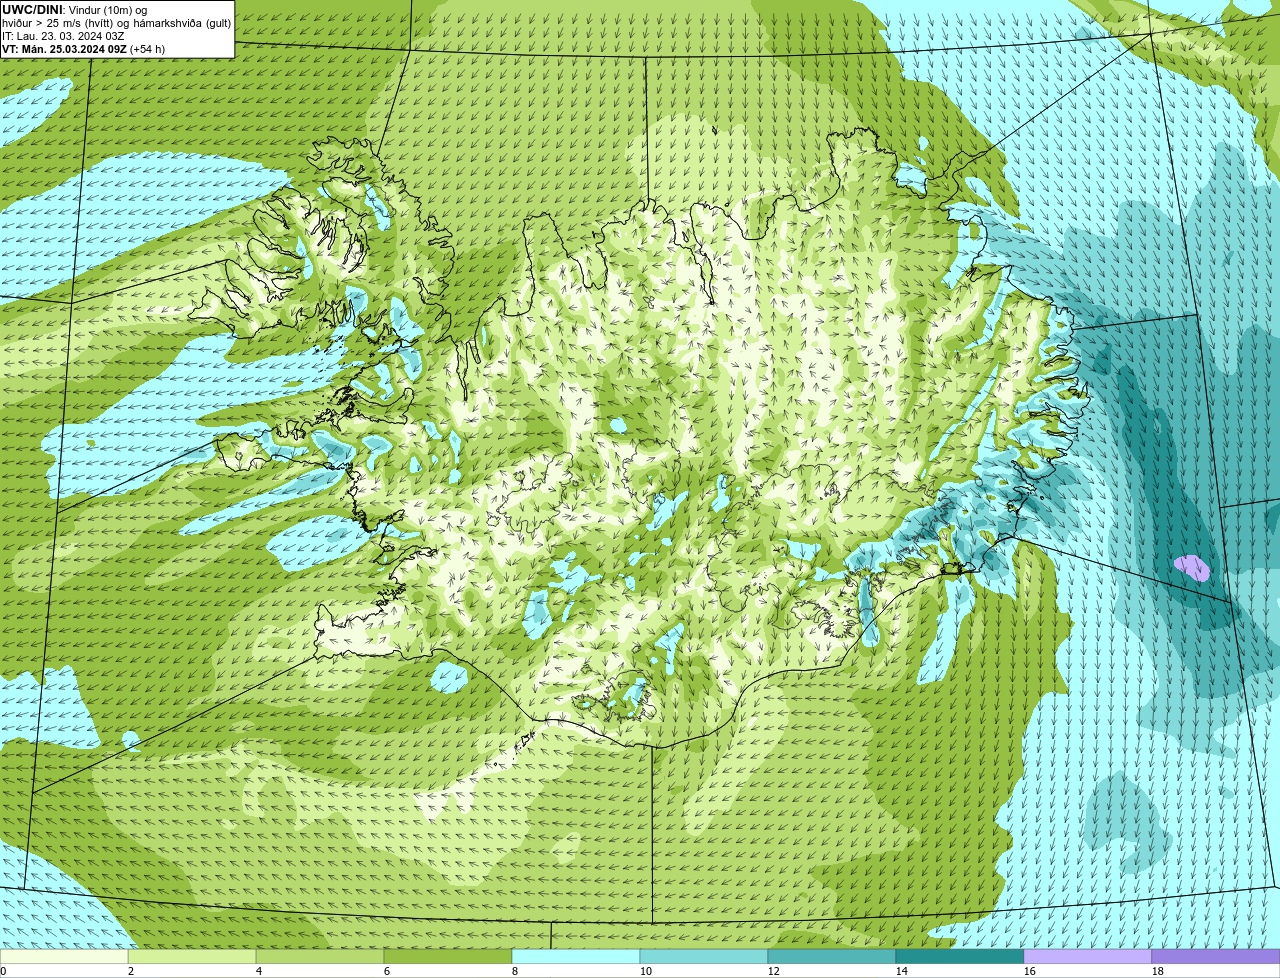
Task: Click the legend scale label '12'
Action: (x=774, y=971)
